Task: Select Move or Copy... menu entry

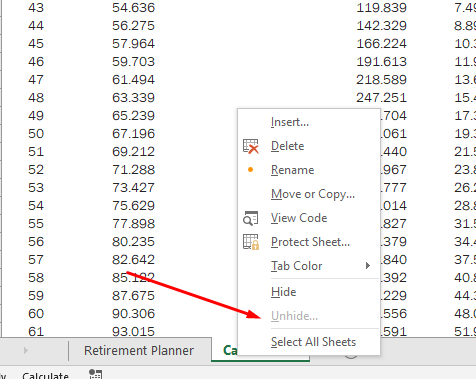Action: (x=313, y=194)
